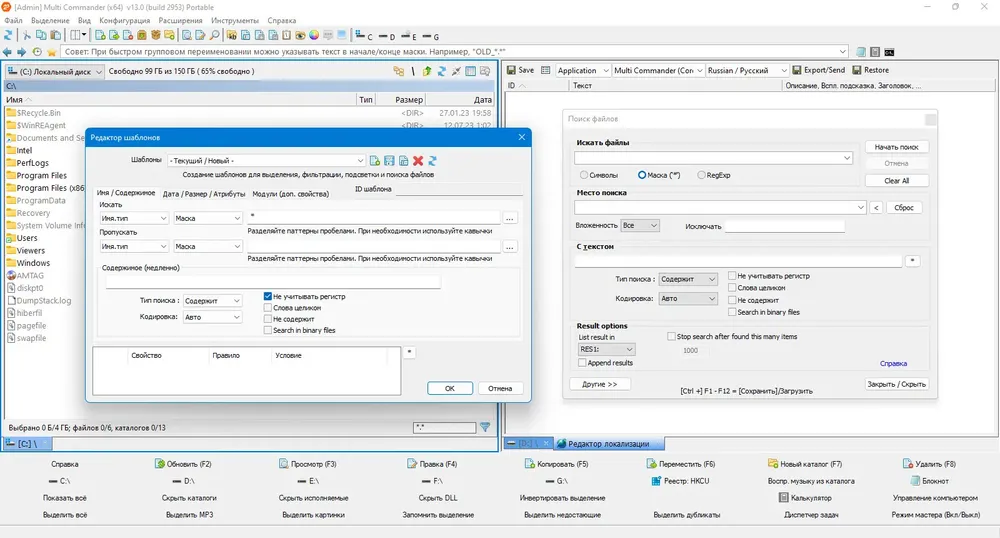Click the Искать mask input field

[x=373, y=218]
